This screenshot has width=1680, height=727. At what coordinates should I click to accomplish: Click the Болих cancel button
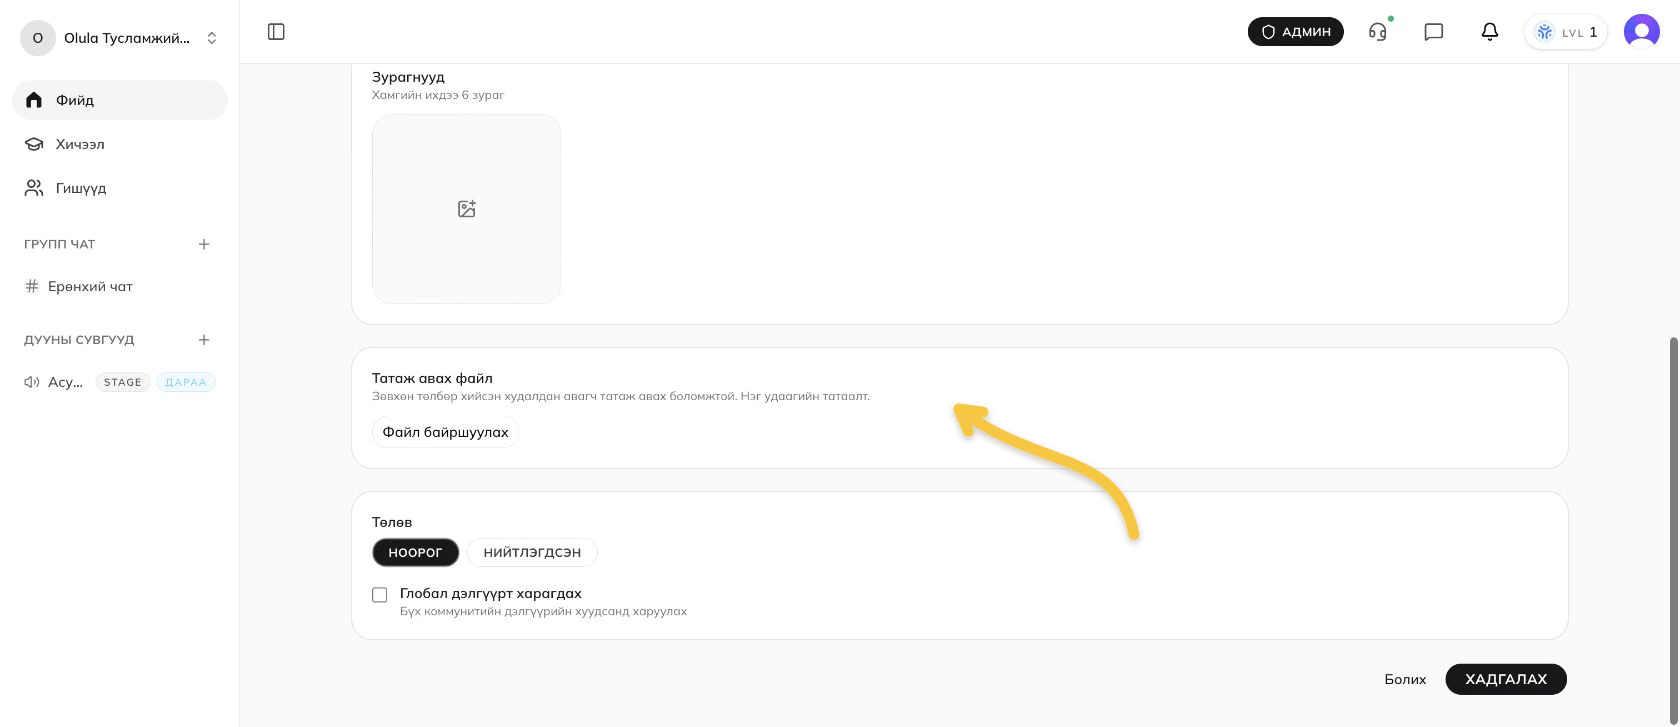1405,679
